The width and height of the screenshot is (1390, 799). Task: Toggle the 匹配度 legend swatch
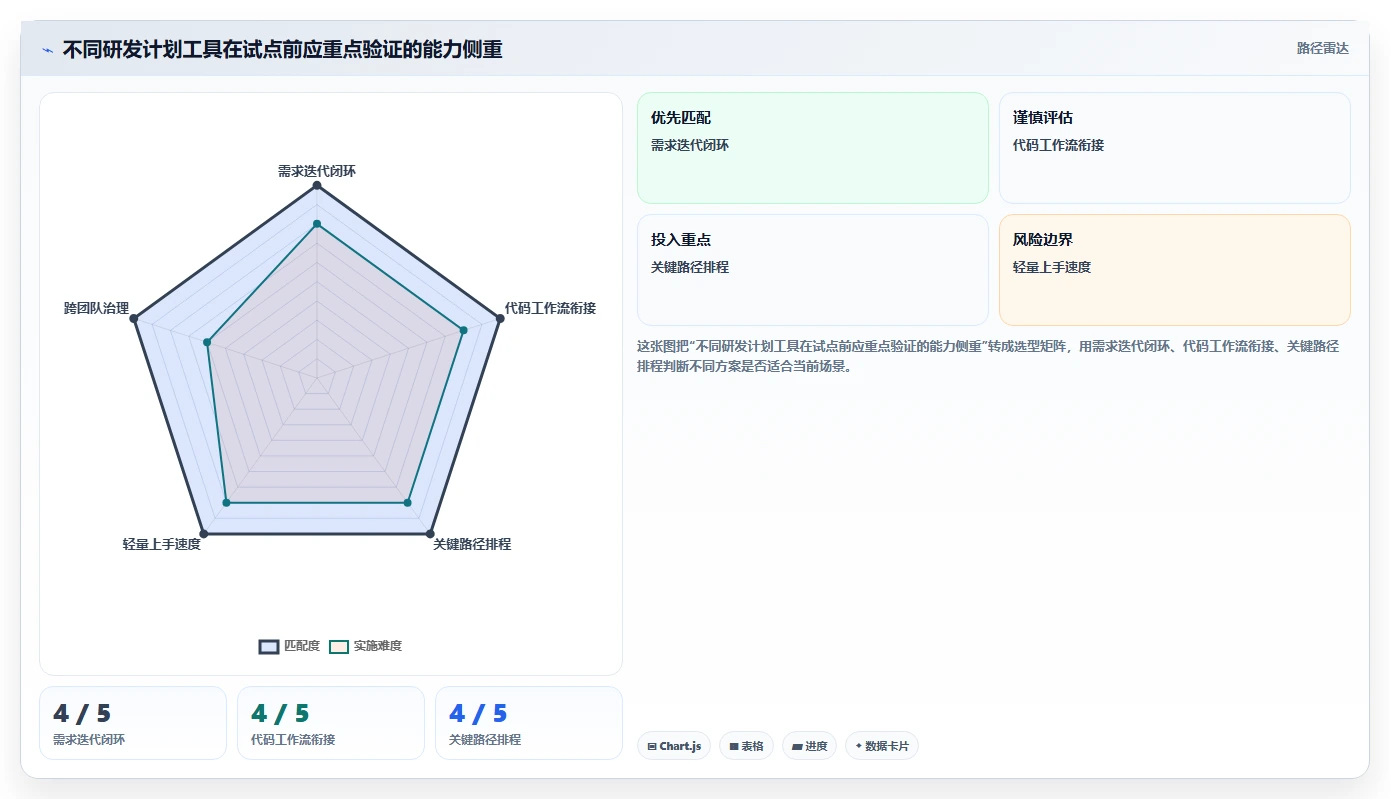point(269,646)
